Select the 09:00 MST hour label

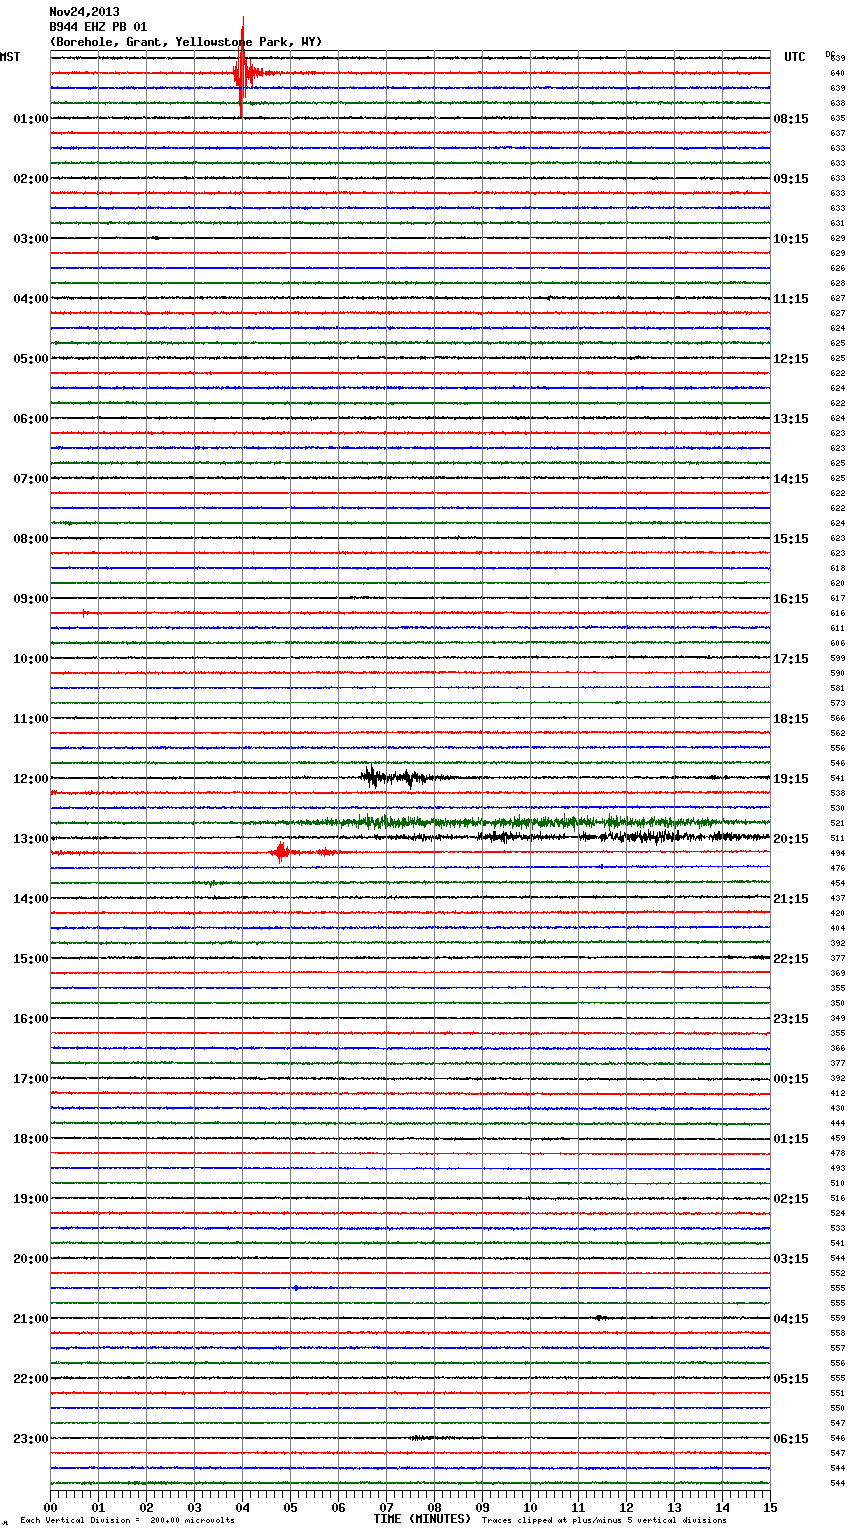[31, 599]
